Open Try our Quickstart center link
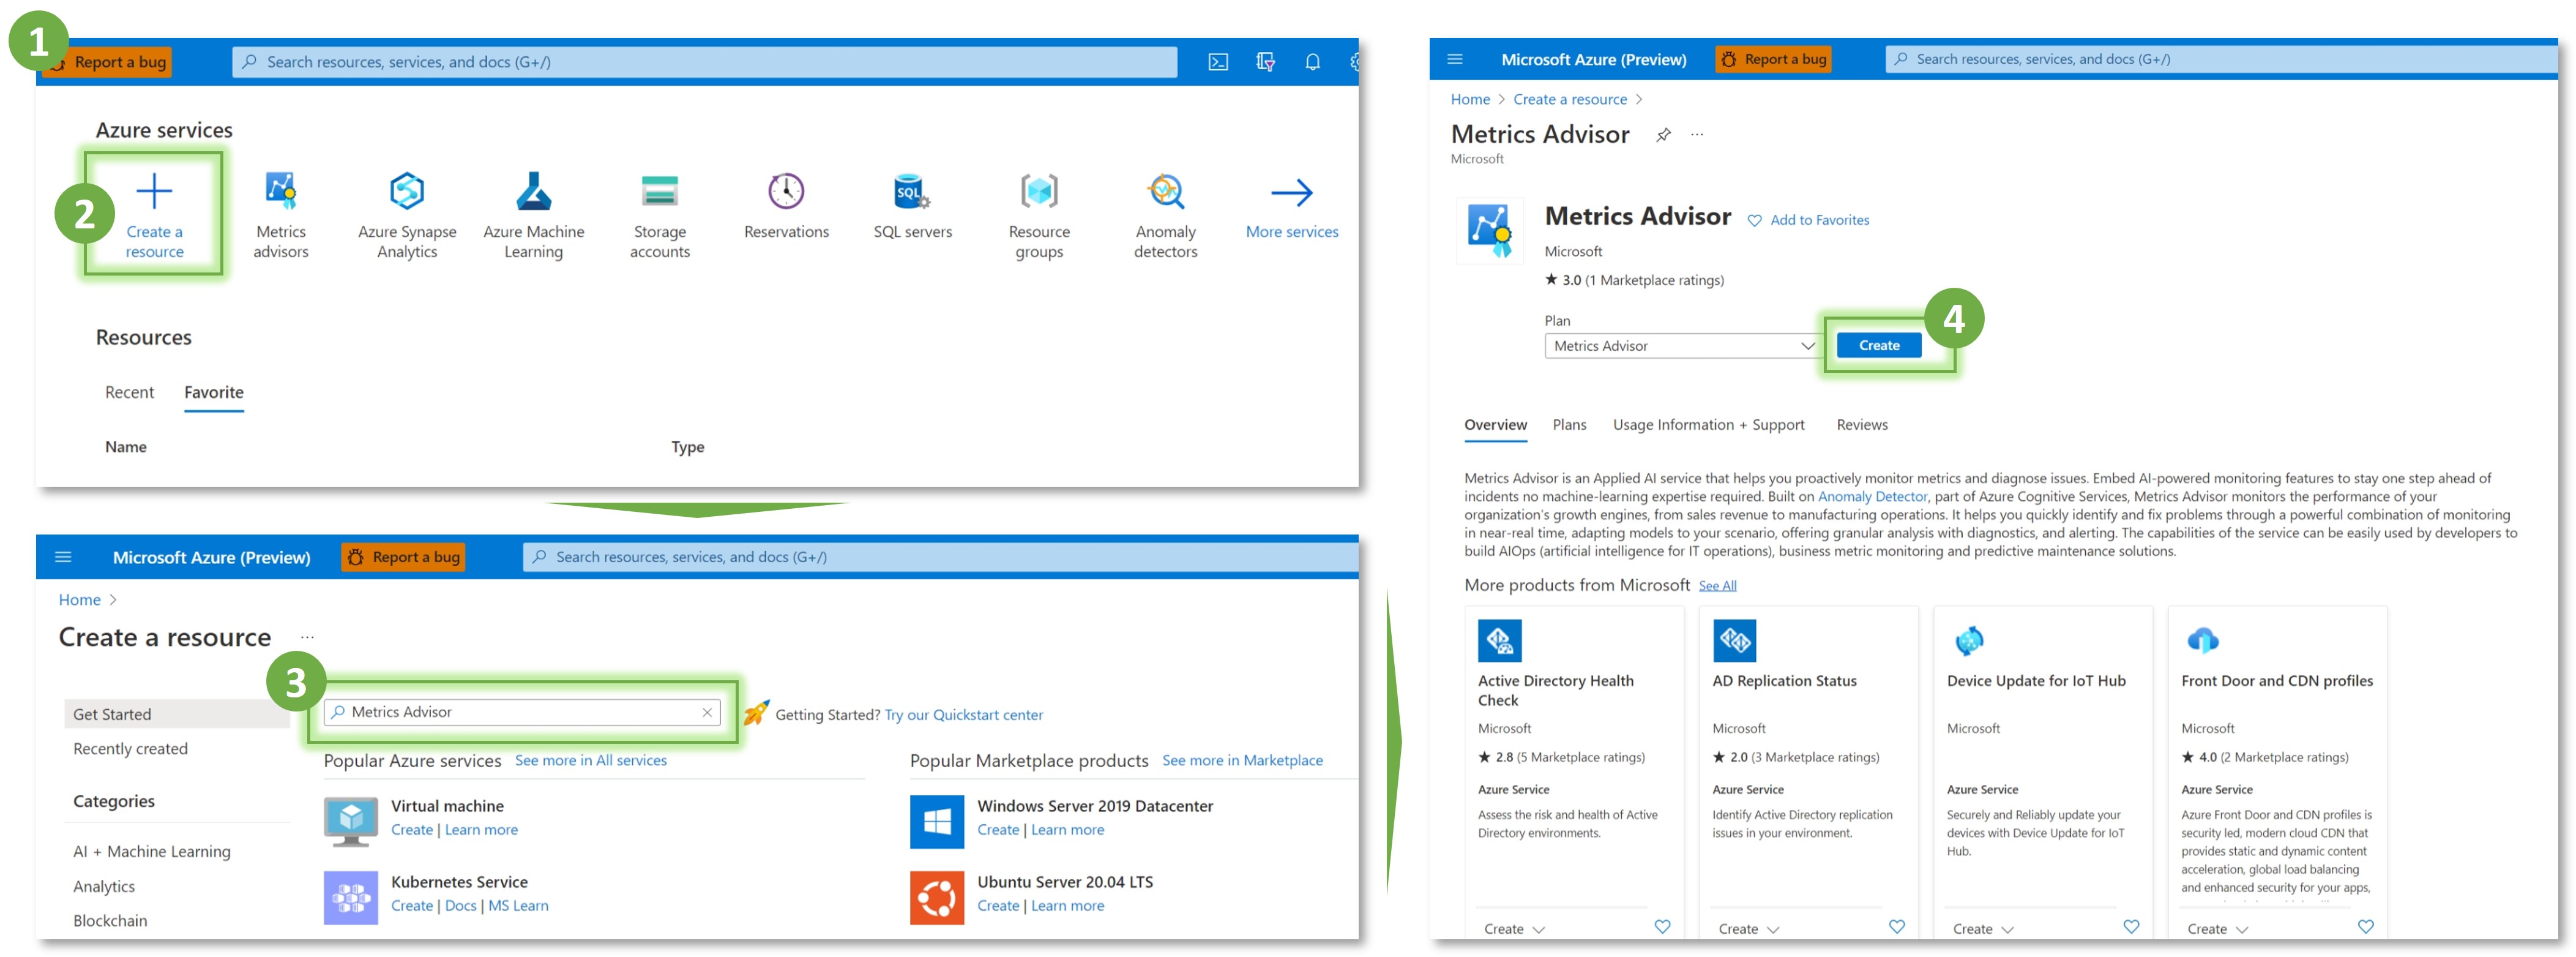 (x=963, y=715)
